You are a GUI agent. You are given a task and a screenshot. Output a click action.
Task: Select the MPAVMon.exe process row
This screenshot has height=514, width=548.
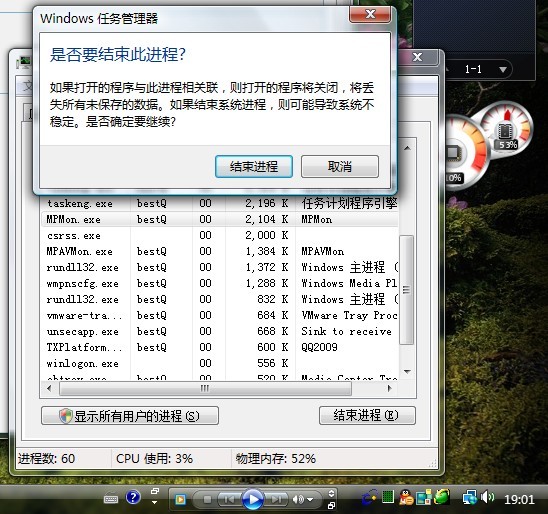(x=219, y=252)
